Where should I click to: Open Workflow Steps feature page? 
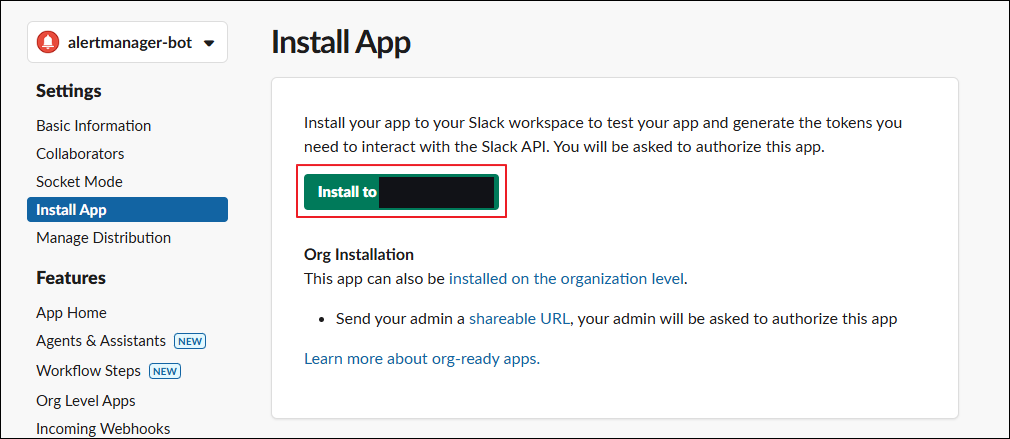pos(88,371)
